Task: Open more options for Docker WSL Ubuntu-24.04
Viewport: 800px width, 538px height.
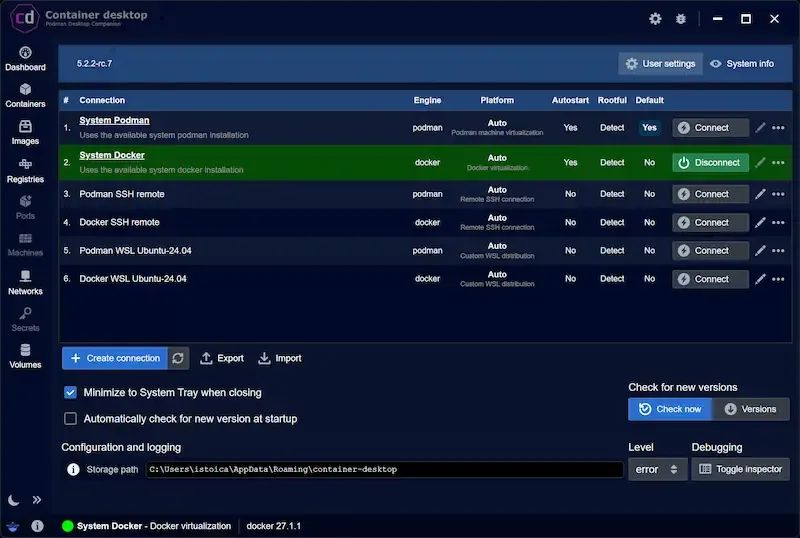Action: tap(779, 279)
